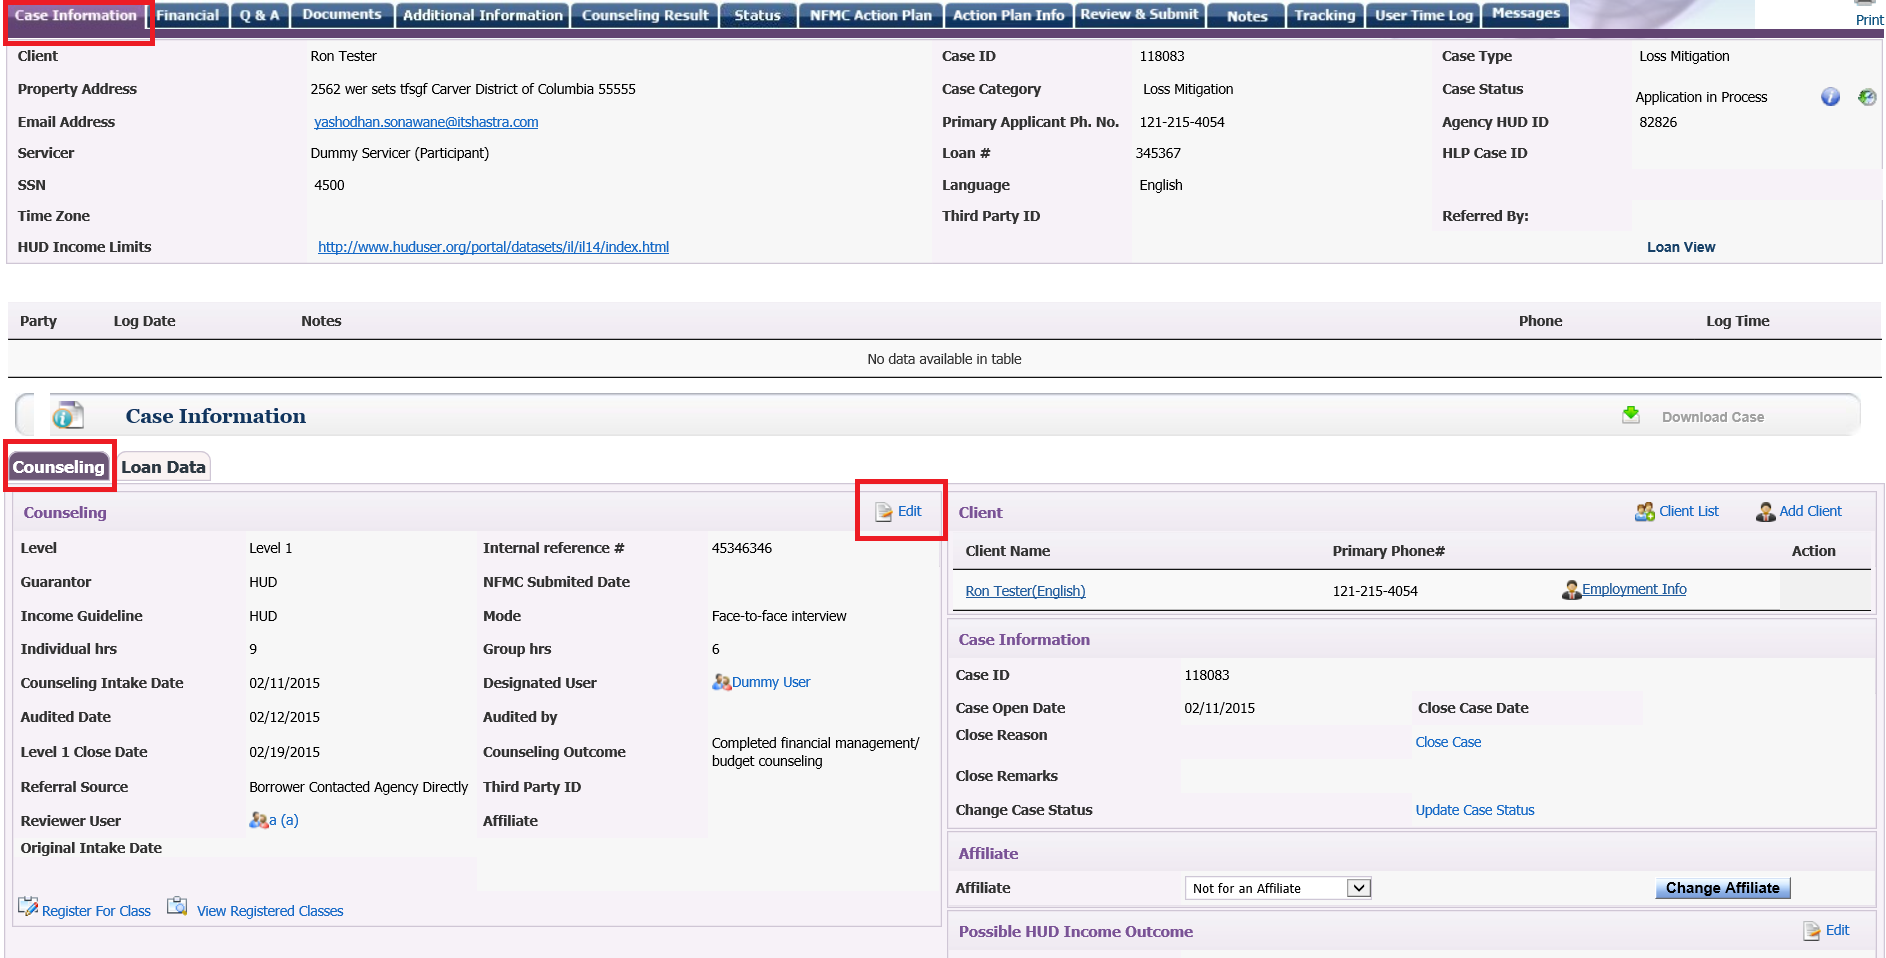The height and width of the screenshot is (958, 1886).
Task: Click the Dummy User people icon
Action: point(721,682)
